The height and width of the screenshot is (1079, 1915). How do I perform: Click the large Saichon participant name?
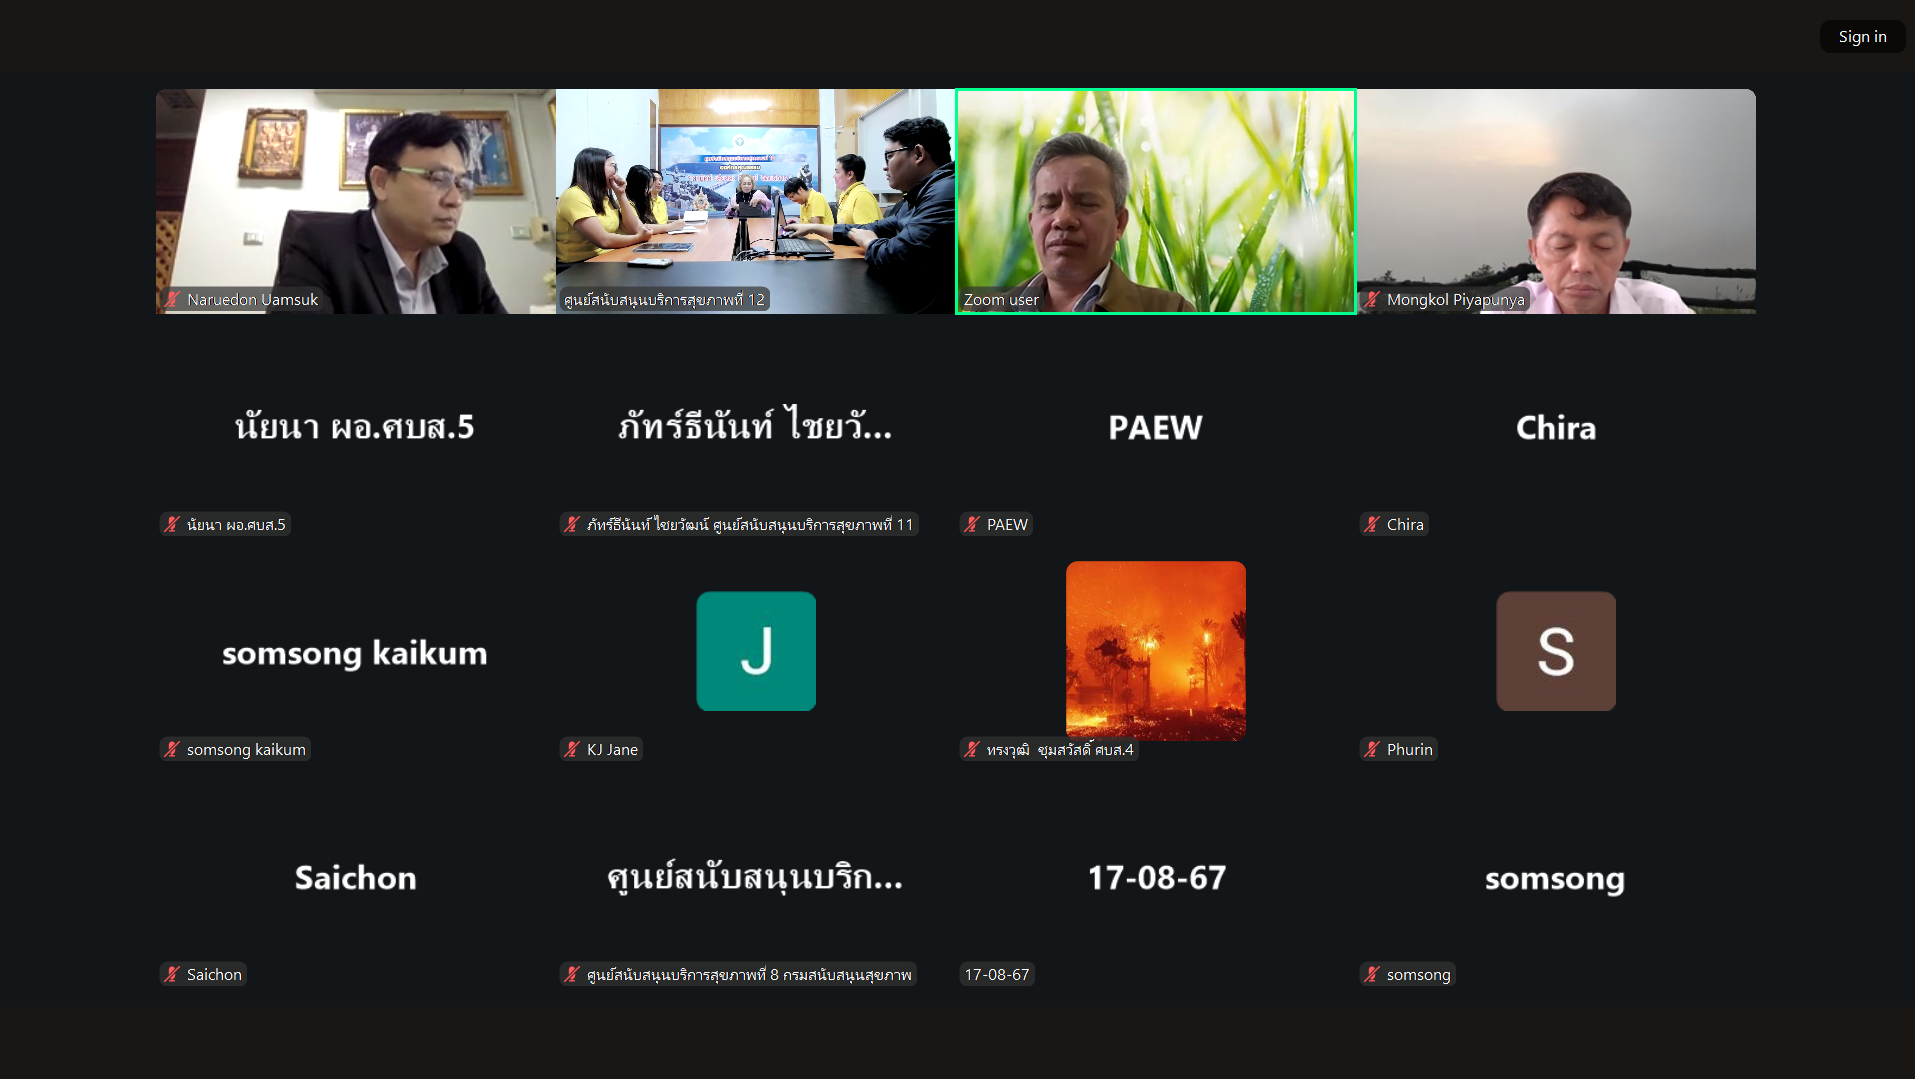pos(355,877)
